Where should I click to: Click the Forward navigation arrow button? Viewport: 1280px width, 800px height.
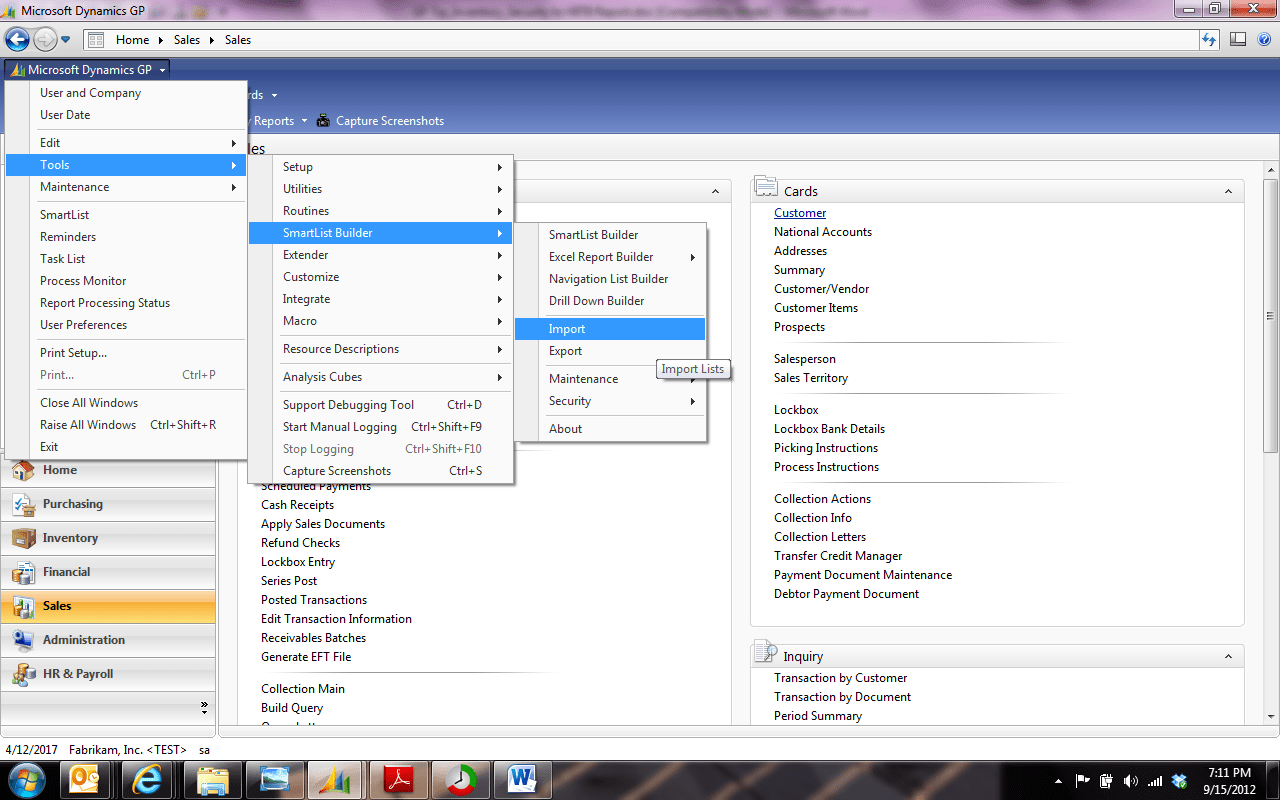45,40
